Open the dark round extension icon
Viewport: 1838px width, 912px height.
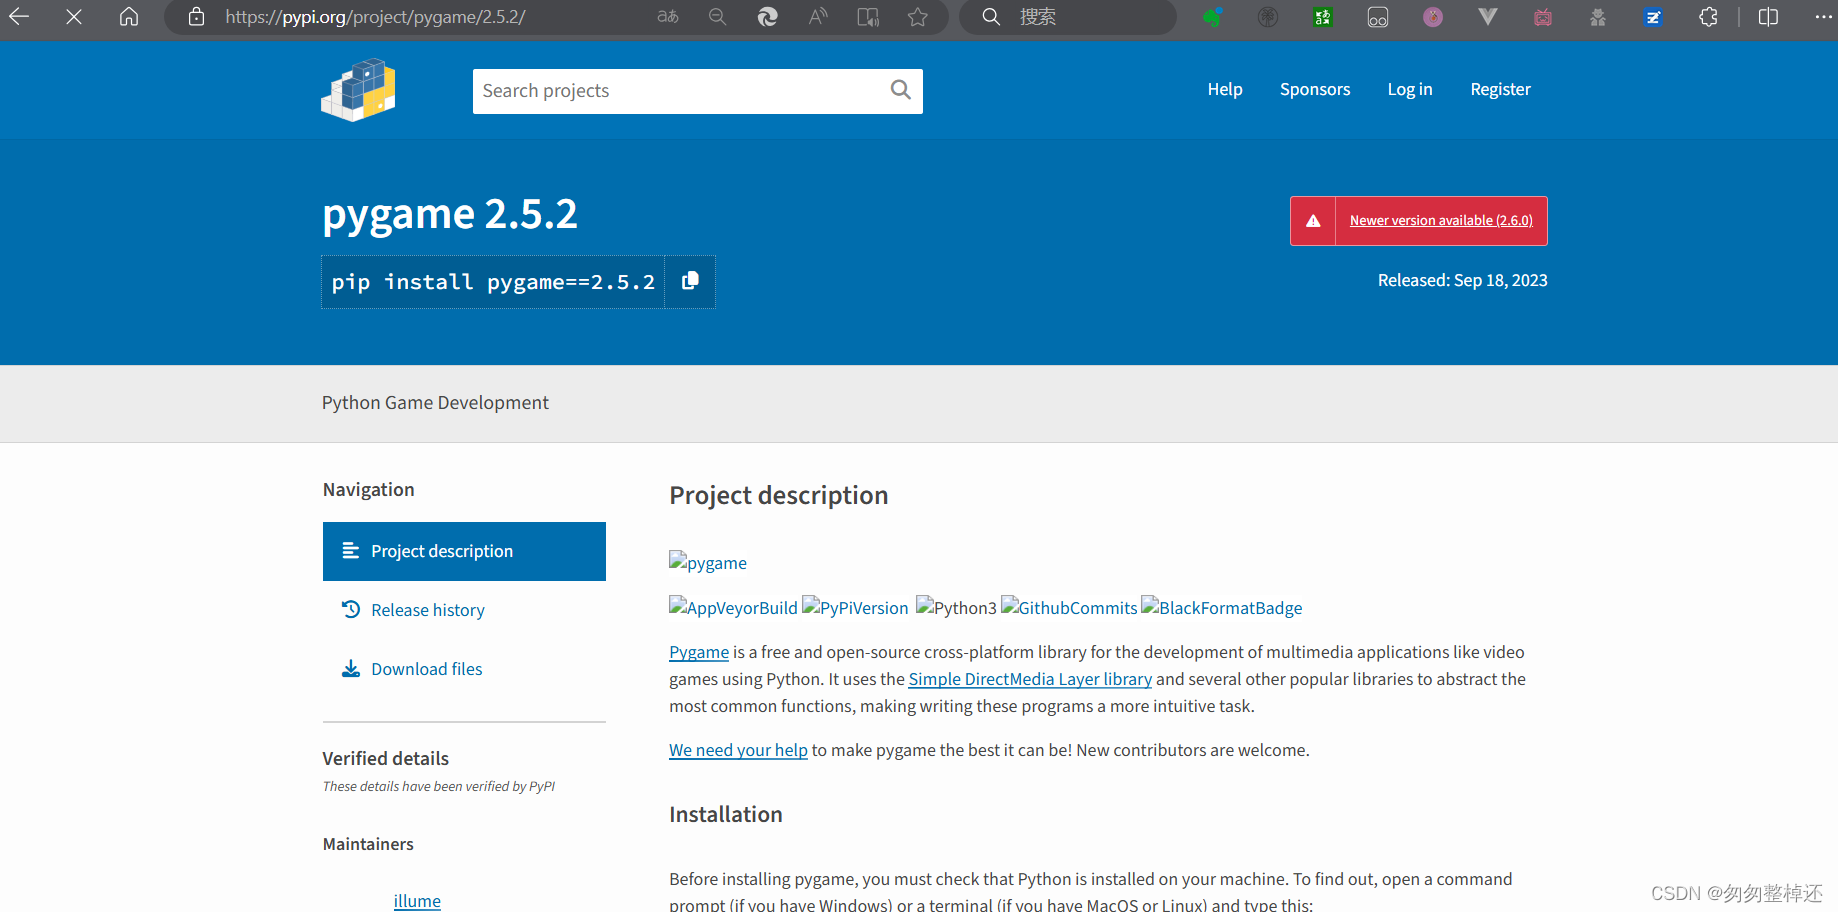pos(1268,17)
